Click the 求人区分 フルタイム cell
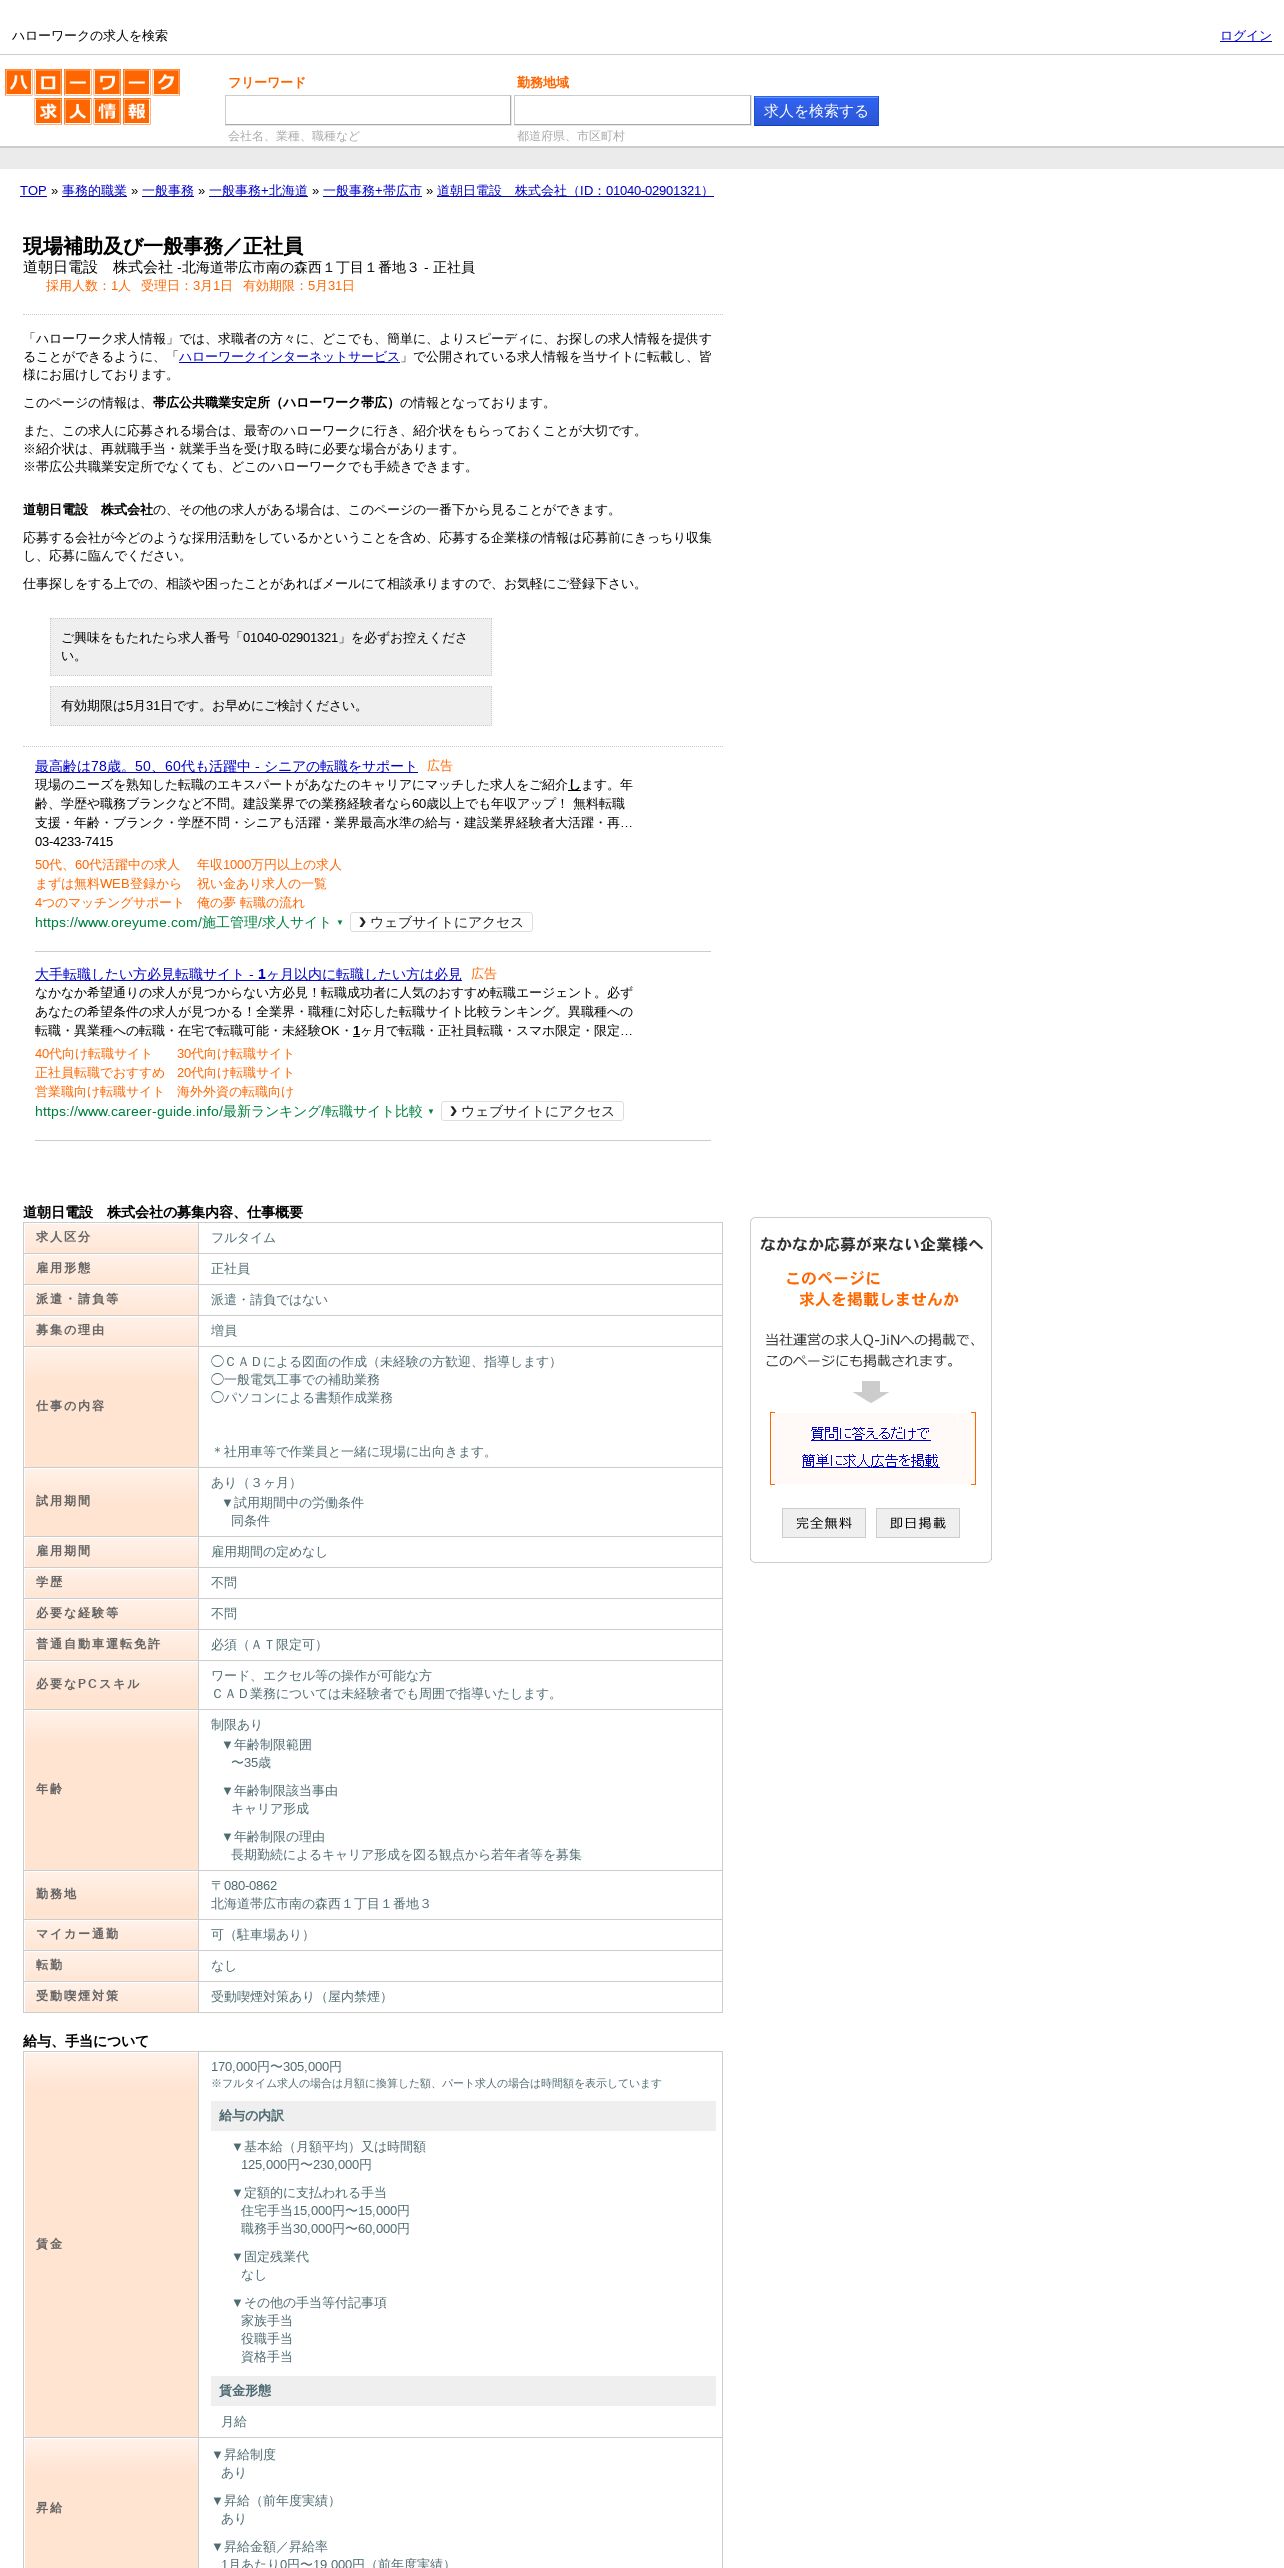1284x2568 pixels. (460, 1238)
